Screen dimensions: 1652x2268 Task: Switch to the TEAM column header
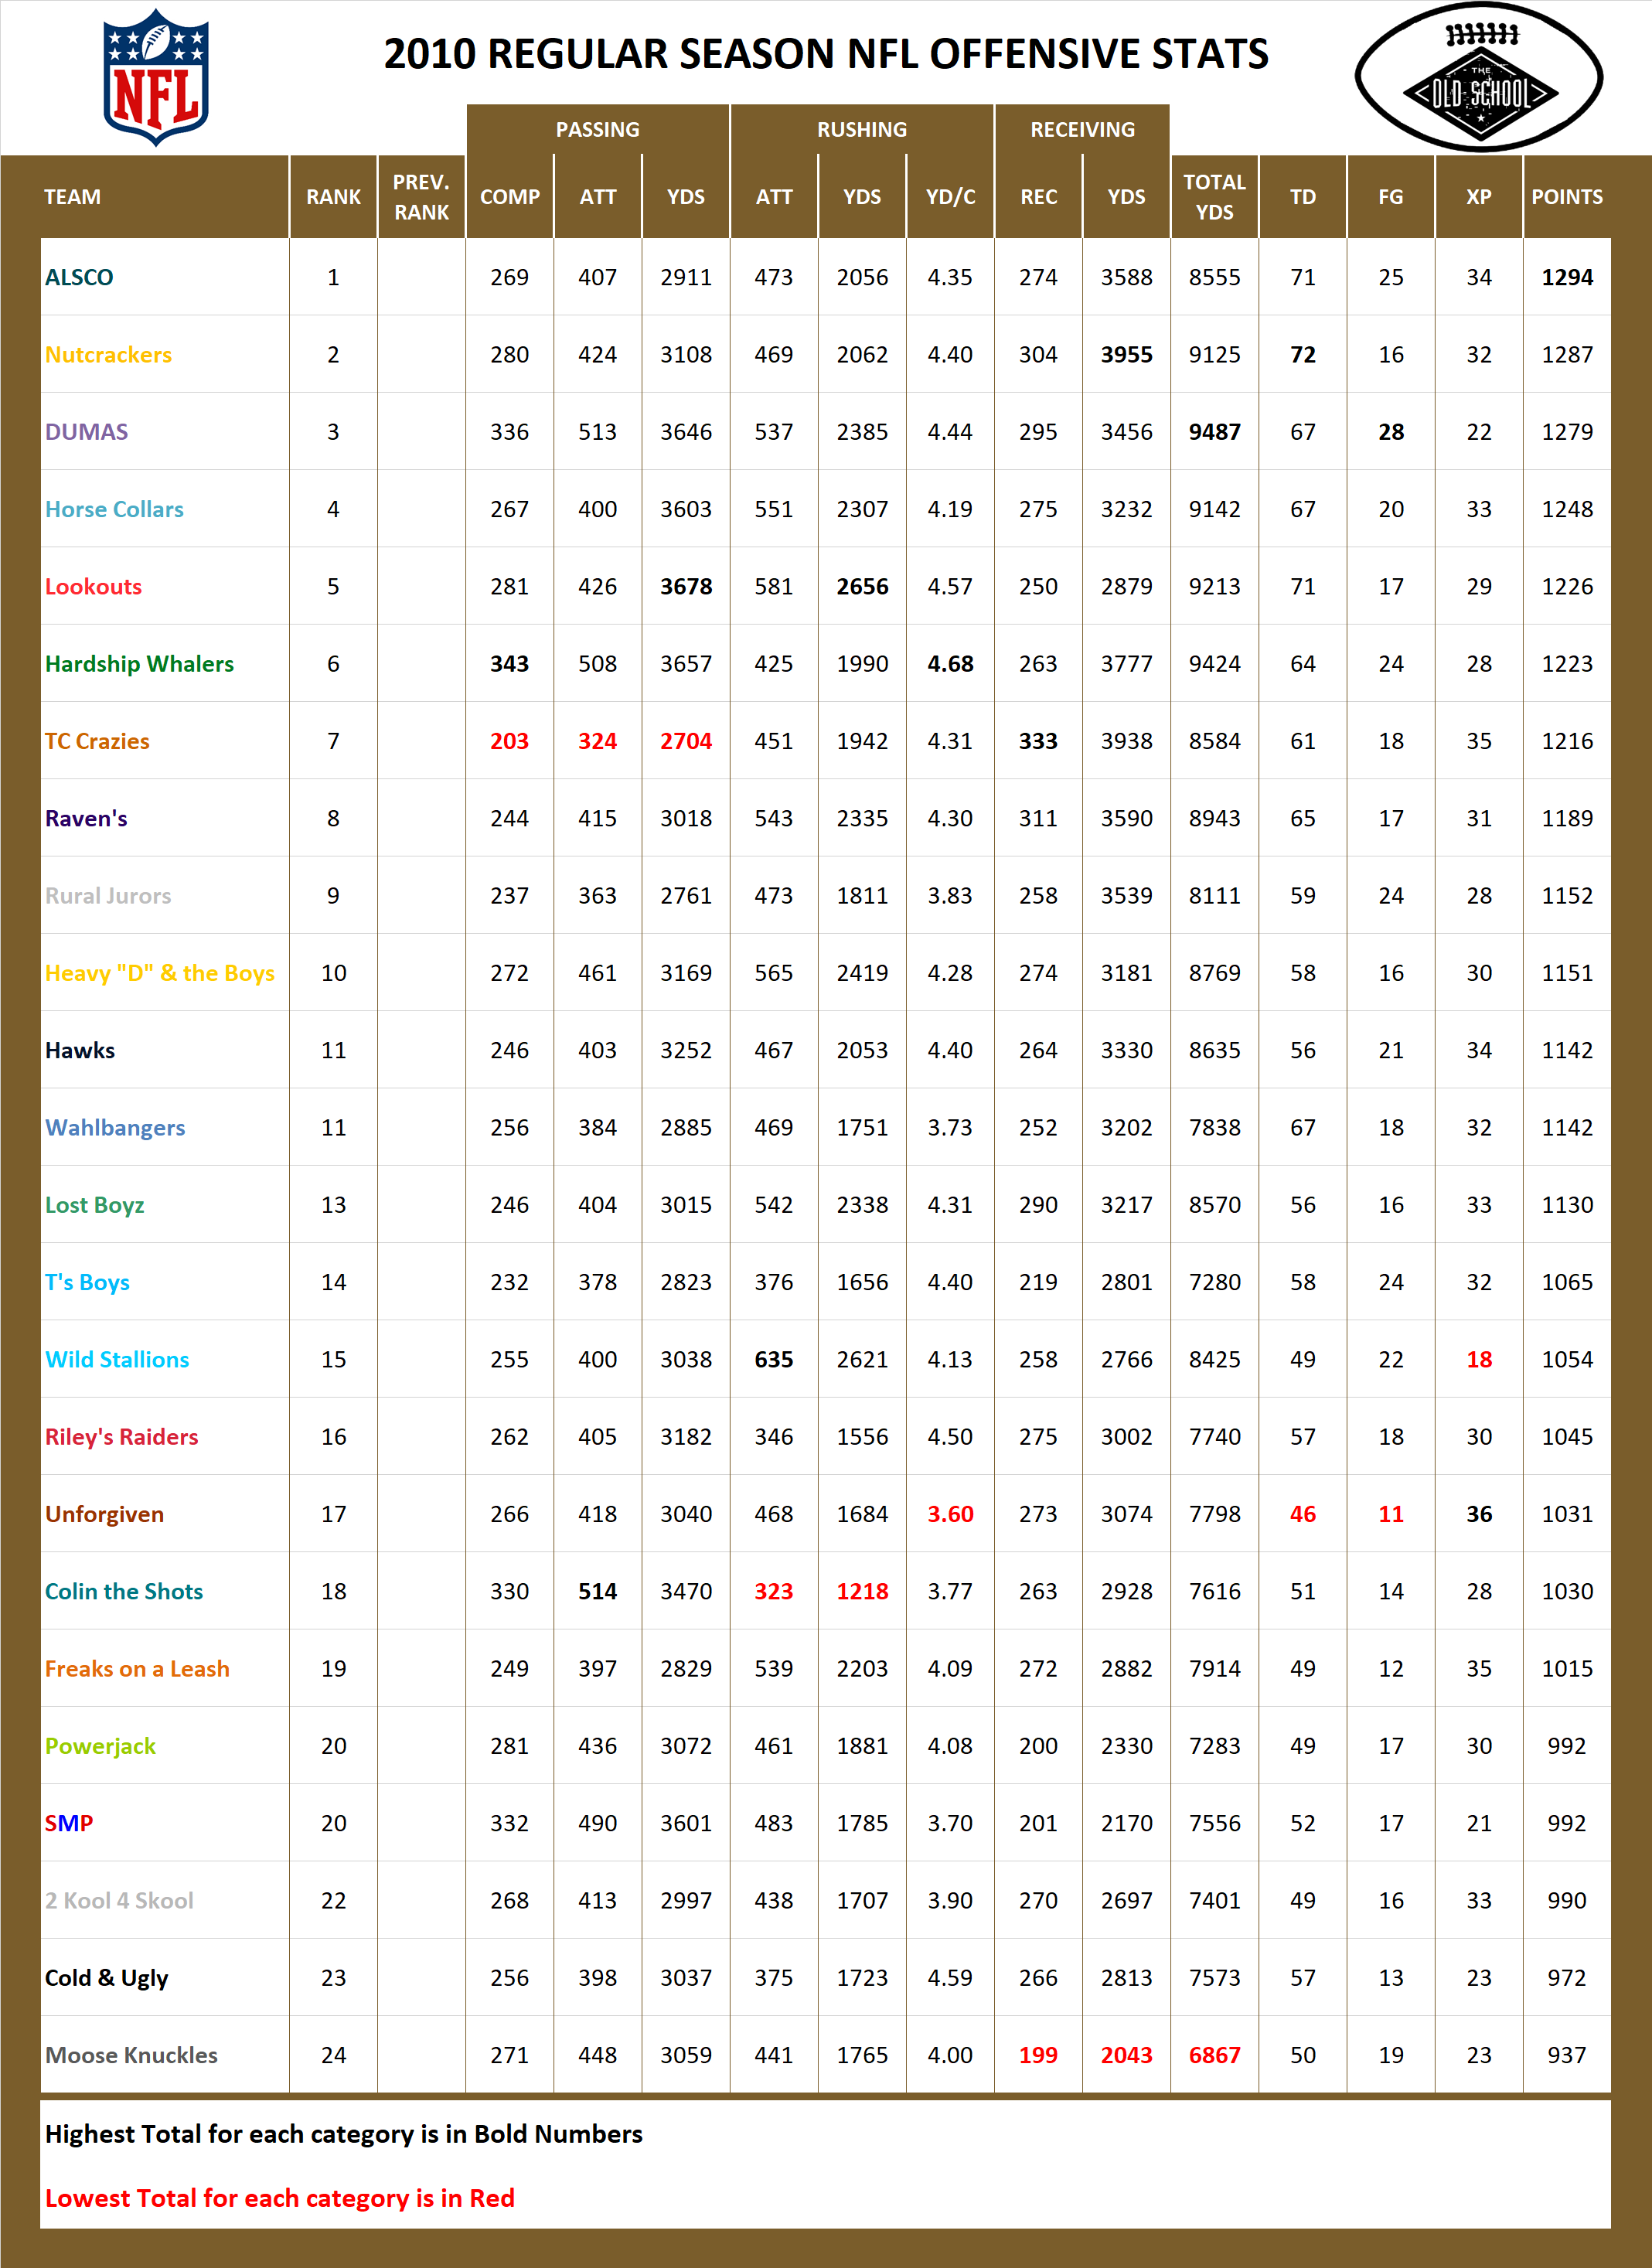[x=70, y=197]
